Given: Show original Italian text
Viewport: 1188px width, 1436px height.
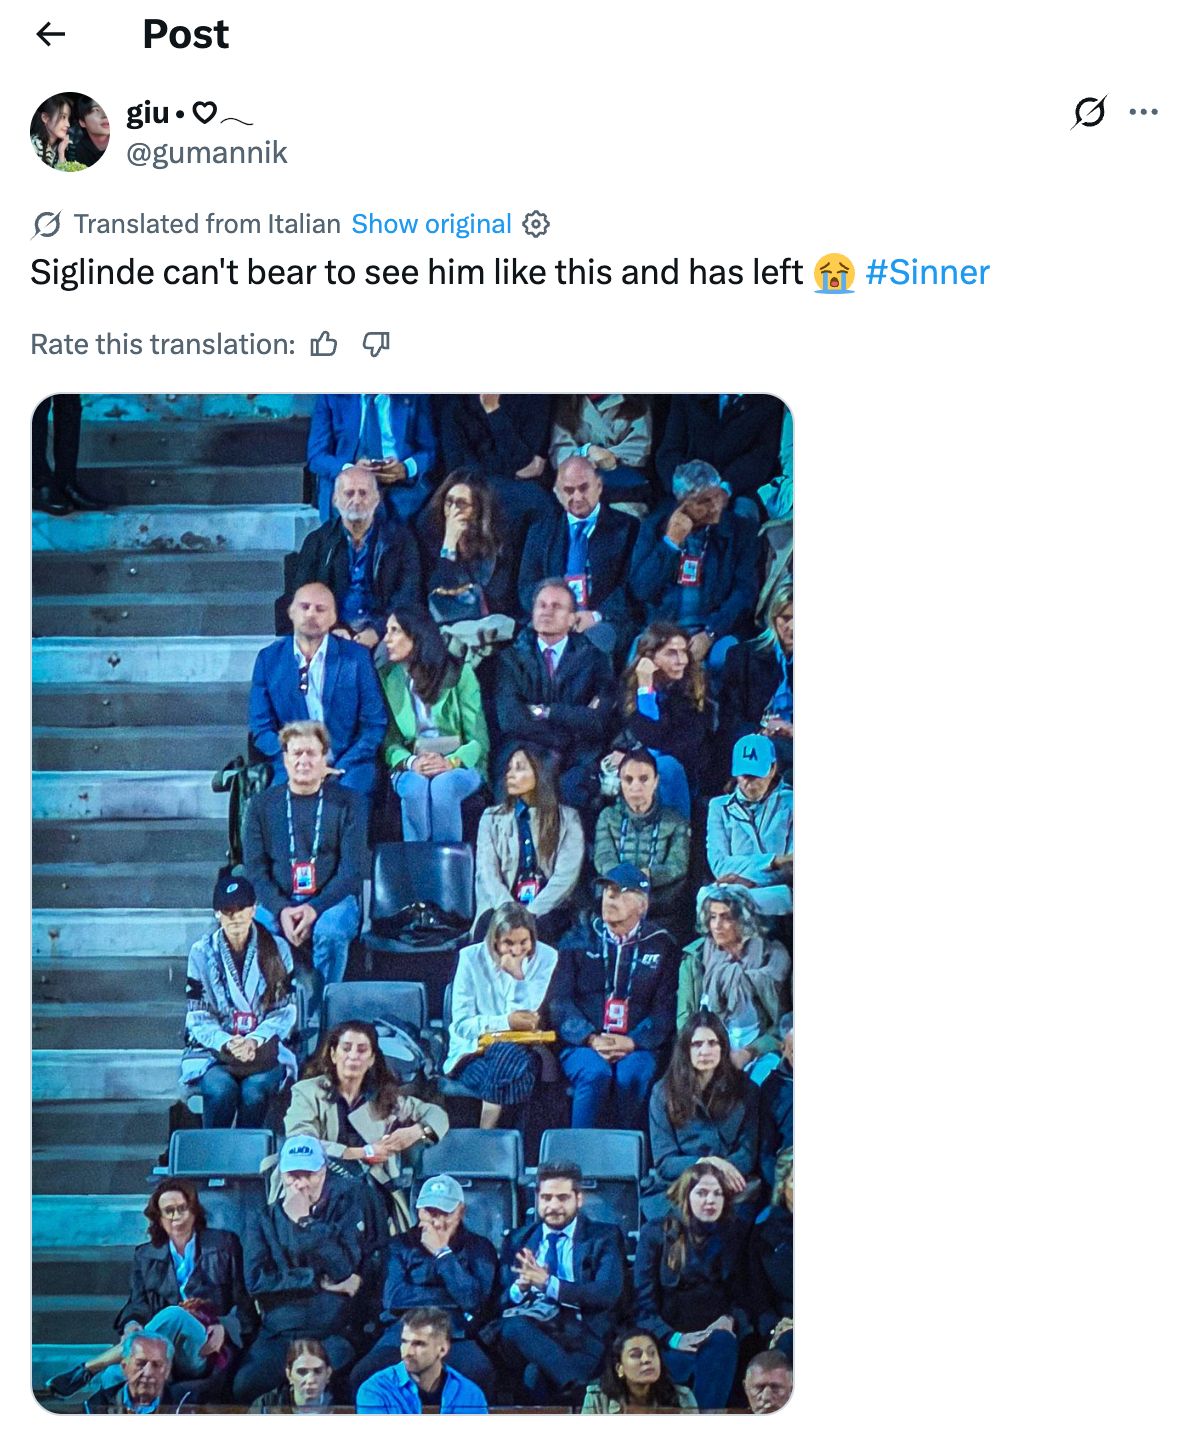Looking at the screenshot, I should click(x=431, y=224).
